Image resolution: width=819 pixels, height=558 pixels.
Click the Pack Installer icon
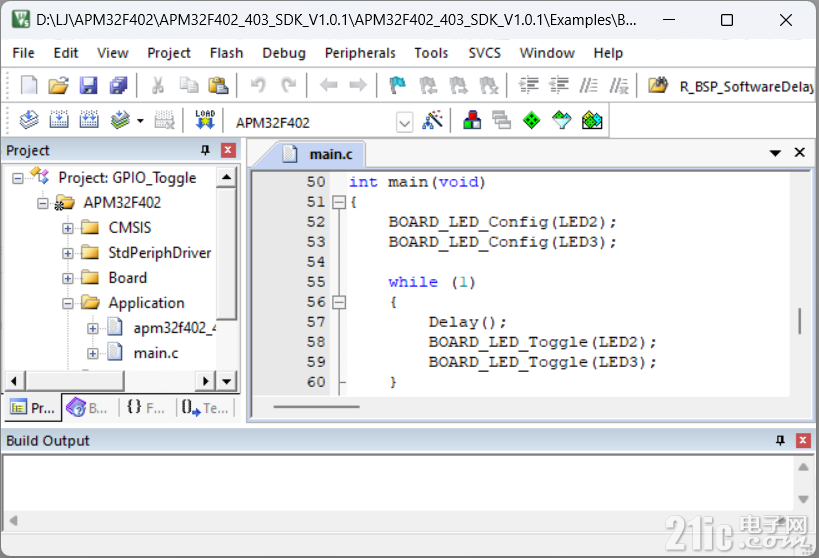pyautogui.click(x=592, y=120)
